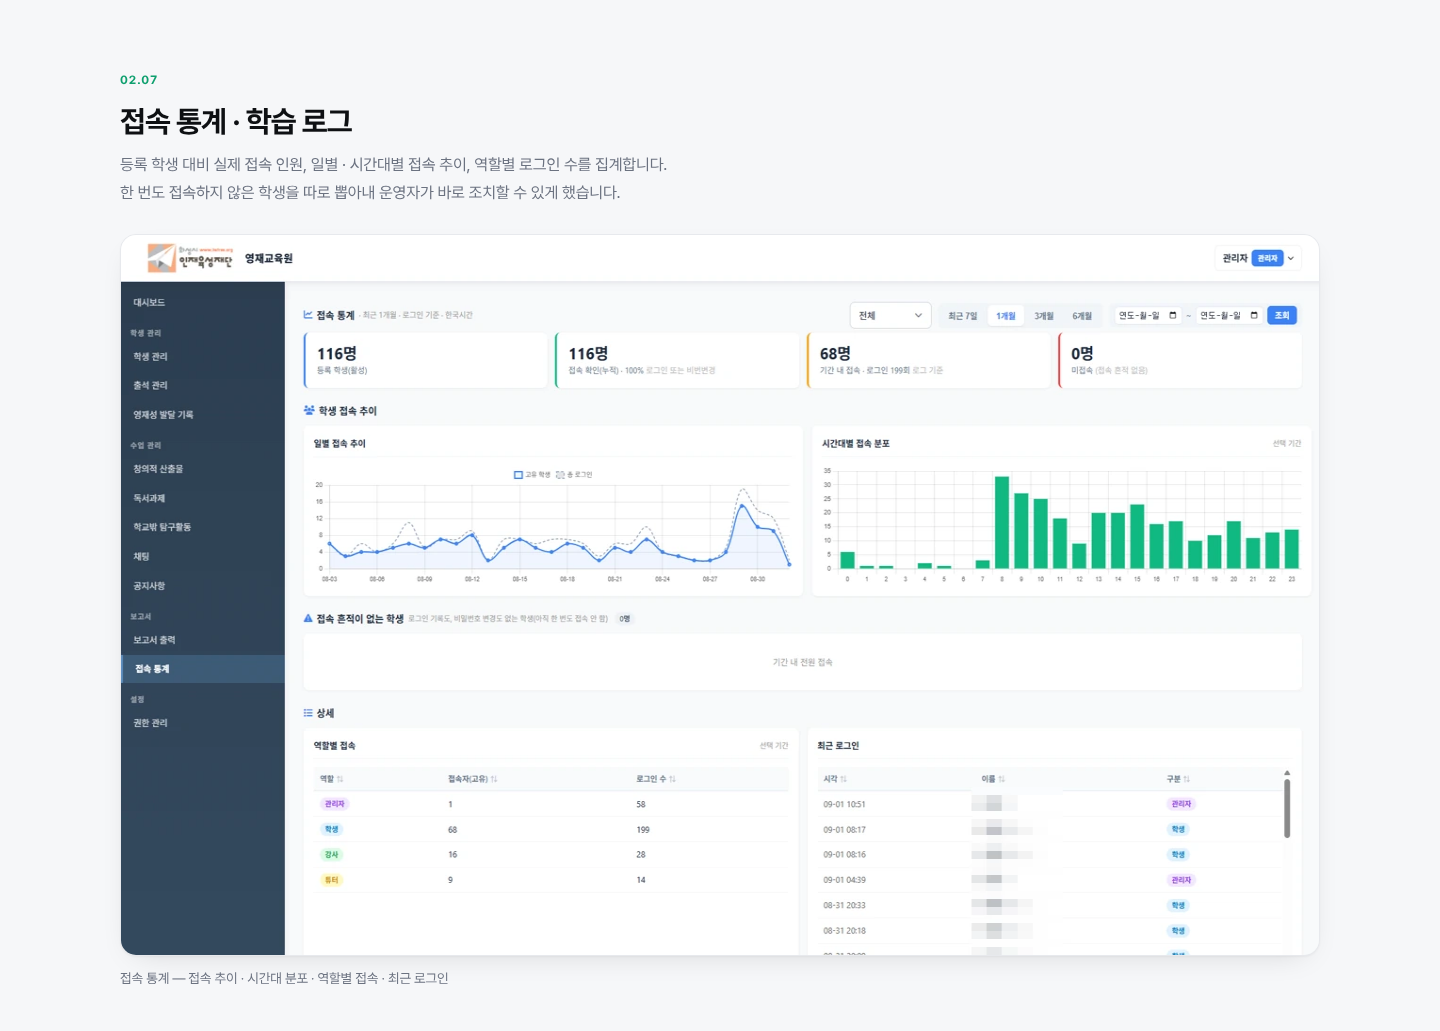Click the 68명 기간 내 접속 card
The image size is (1440, 1031).
click(928, 360)
